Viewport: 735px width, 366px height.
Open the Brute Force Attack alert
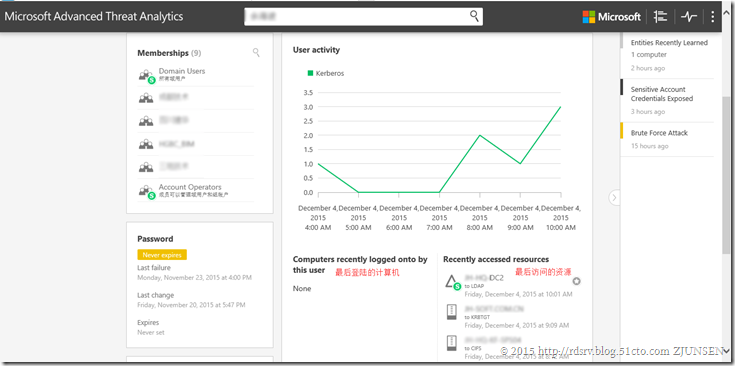click(x=659, y=133)
